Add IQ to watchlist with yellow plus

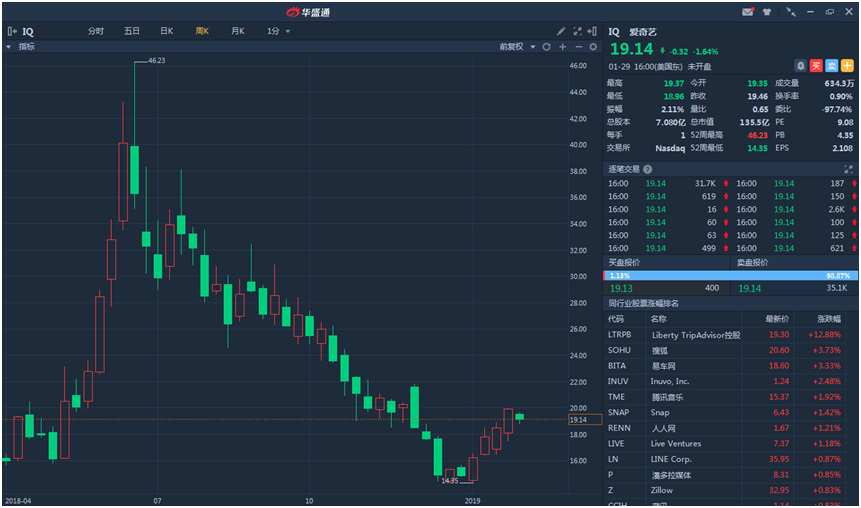[x=846, y=65]
